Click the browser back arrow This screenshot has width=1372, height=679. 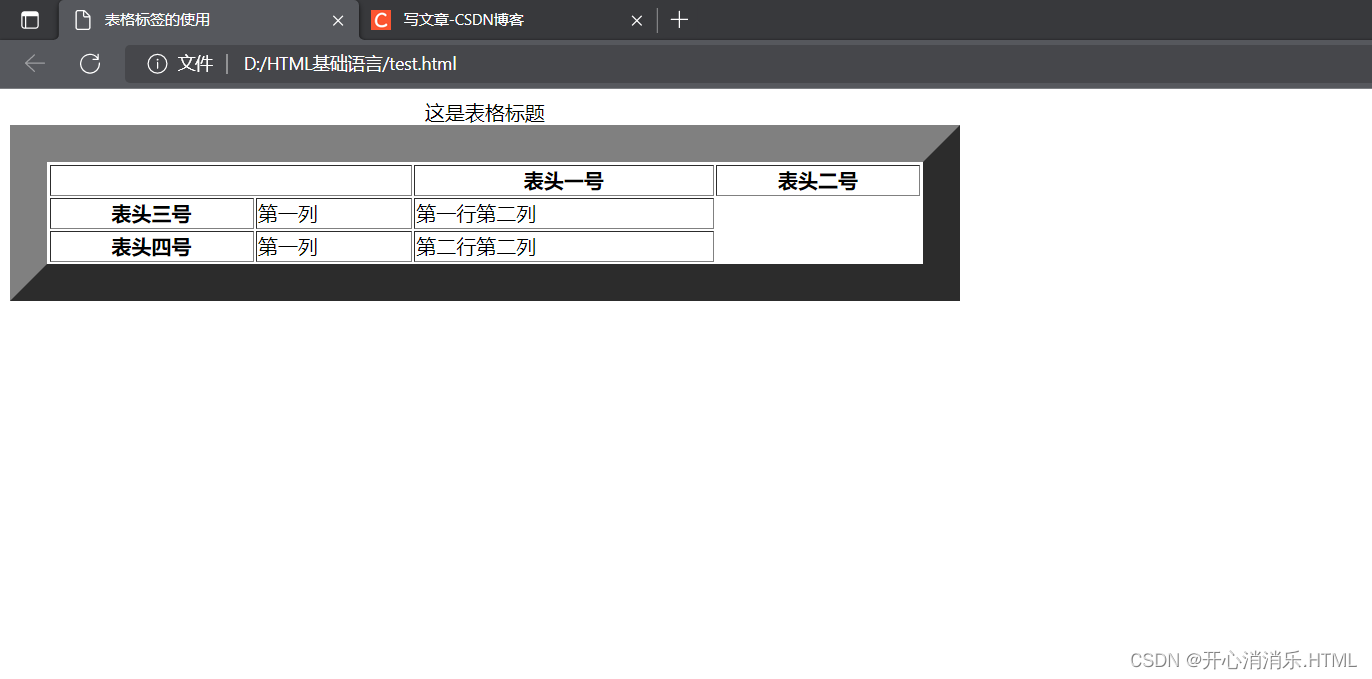(x=35, y=64)
